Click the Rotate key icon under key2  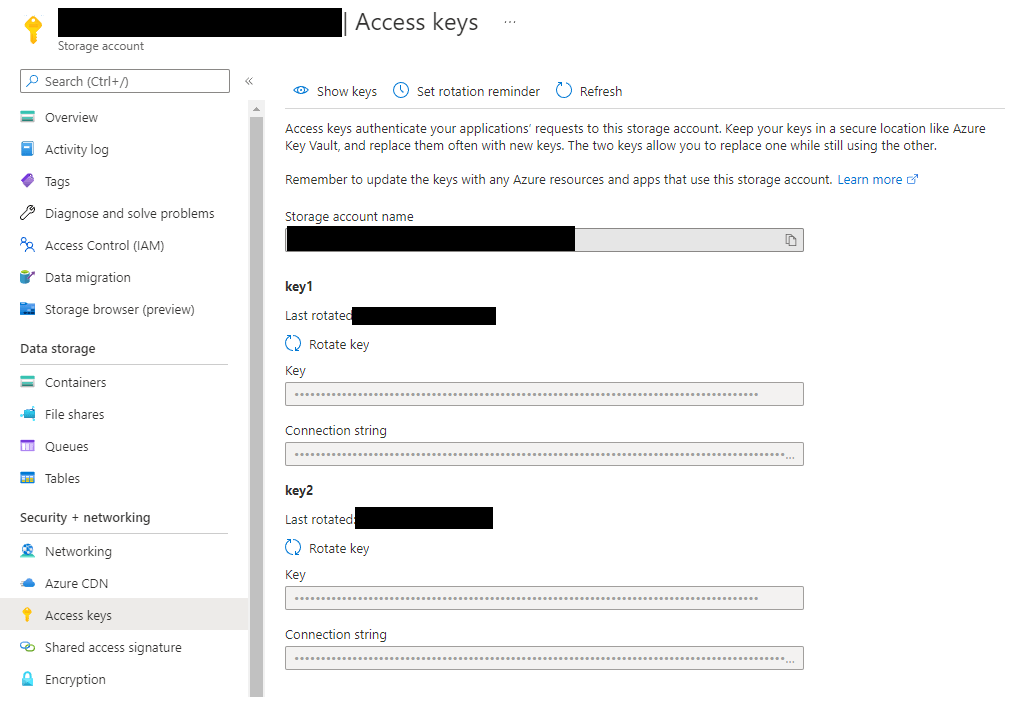point(293,548)
